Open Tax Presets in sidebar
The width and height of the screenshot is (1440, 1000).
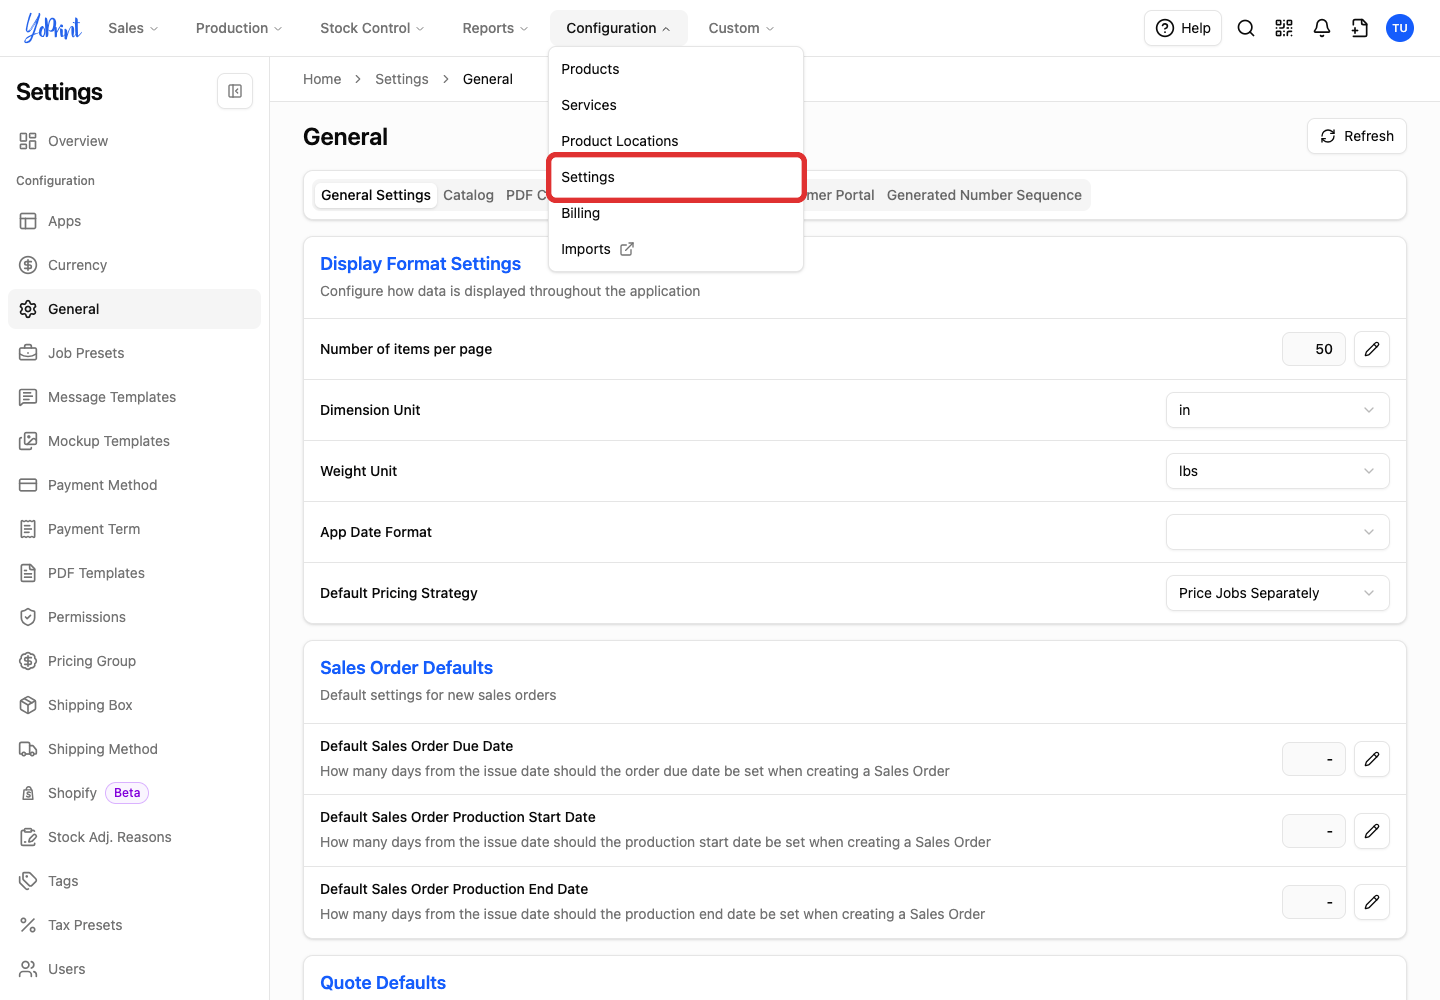click(134, 925)
